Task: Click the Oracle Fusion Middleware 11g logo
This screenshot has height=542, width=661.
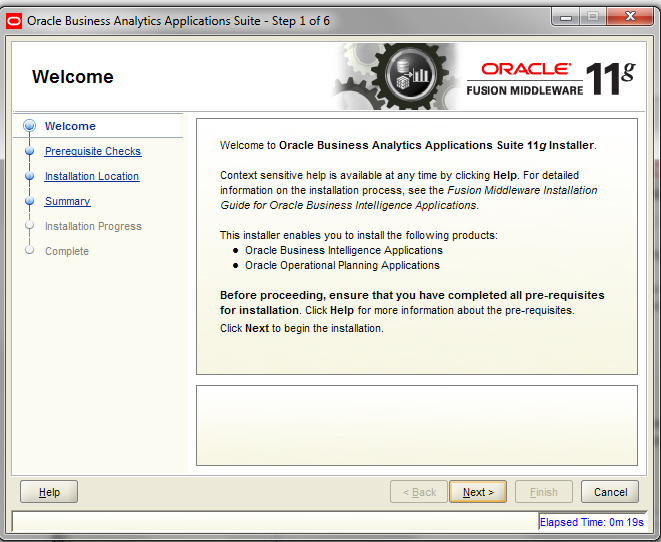Action: click(x=551, y=79)
